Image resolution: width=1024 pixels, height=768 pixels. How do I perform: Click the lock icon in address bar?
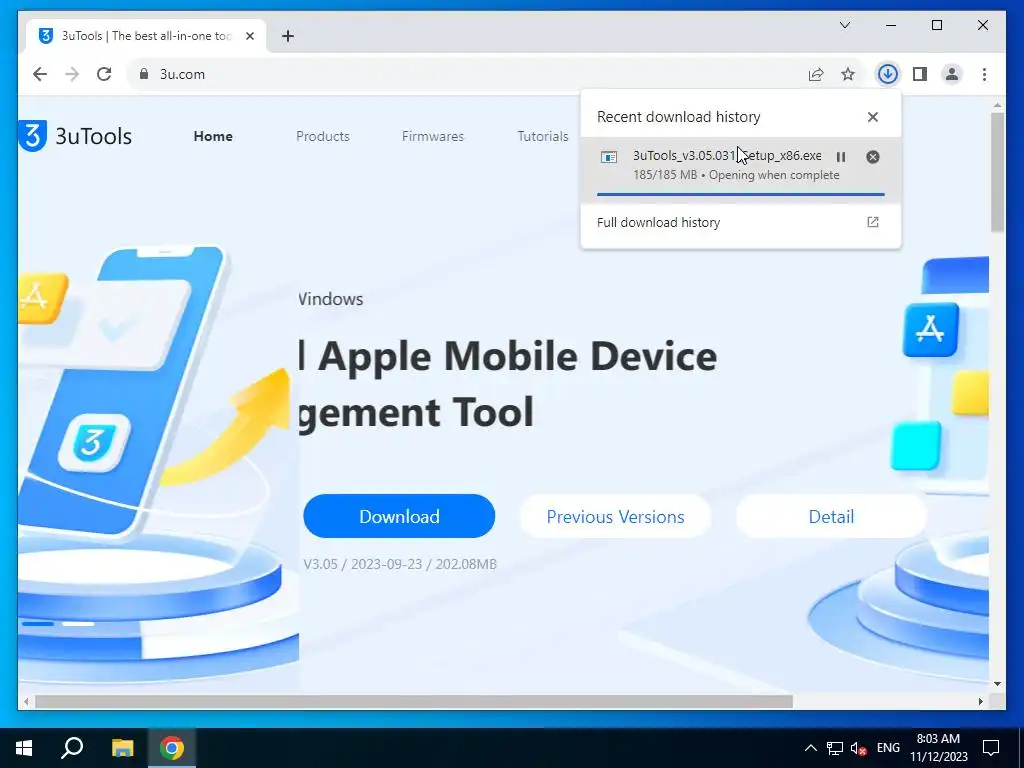click(144, 74)
